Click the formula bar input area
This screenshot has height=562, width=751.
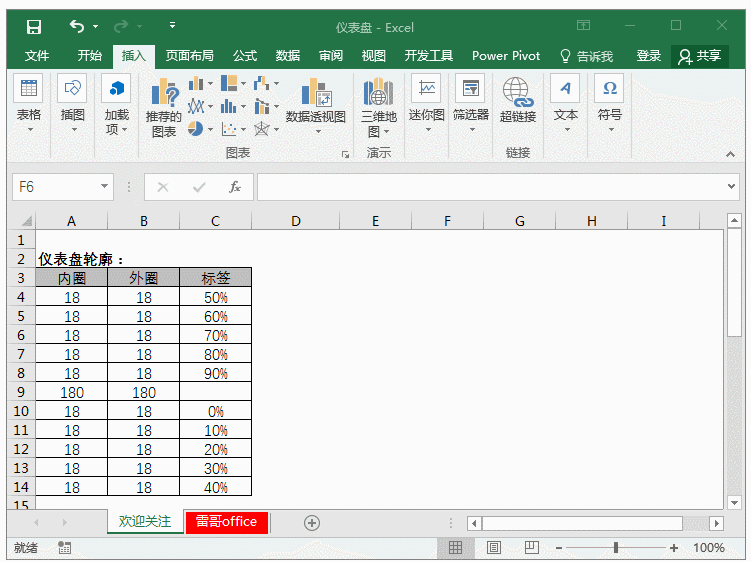[x=491, y=187]
